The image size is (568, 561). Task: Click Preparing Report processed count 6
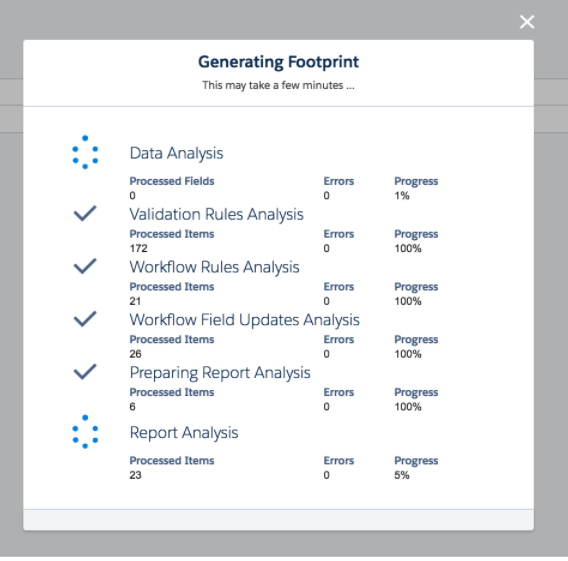[x=133, y=407]
